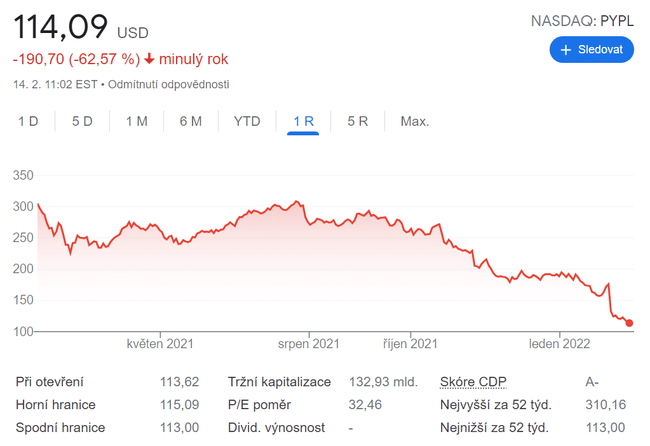Click the red current-price dot on chart

click(630, 323)
